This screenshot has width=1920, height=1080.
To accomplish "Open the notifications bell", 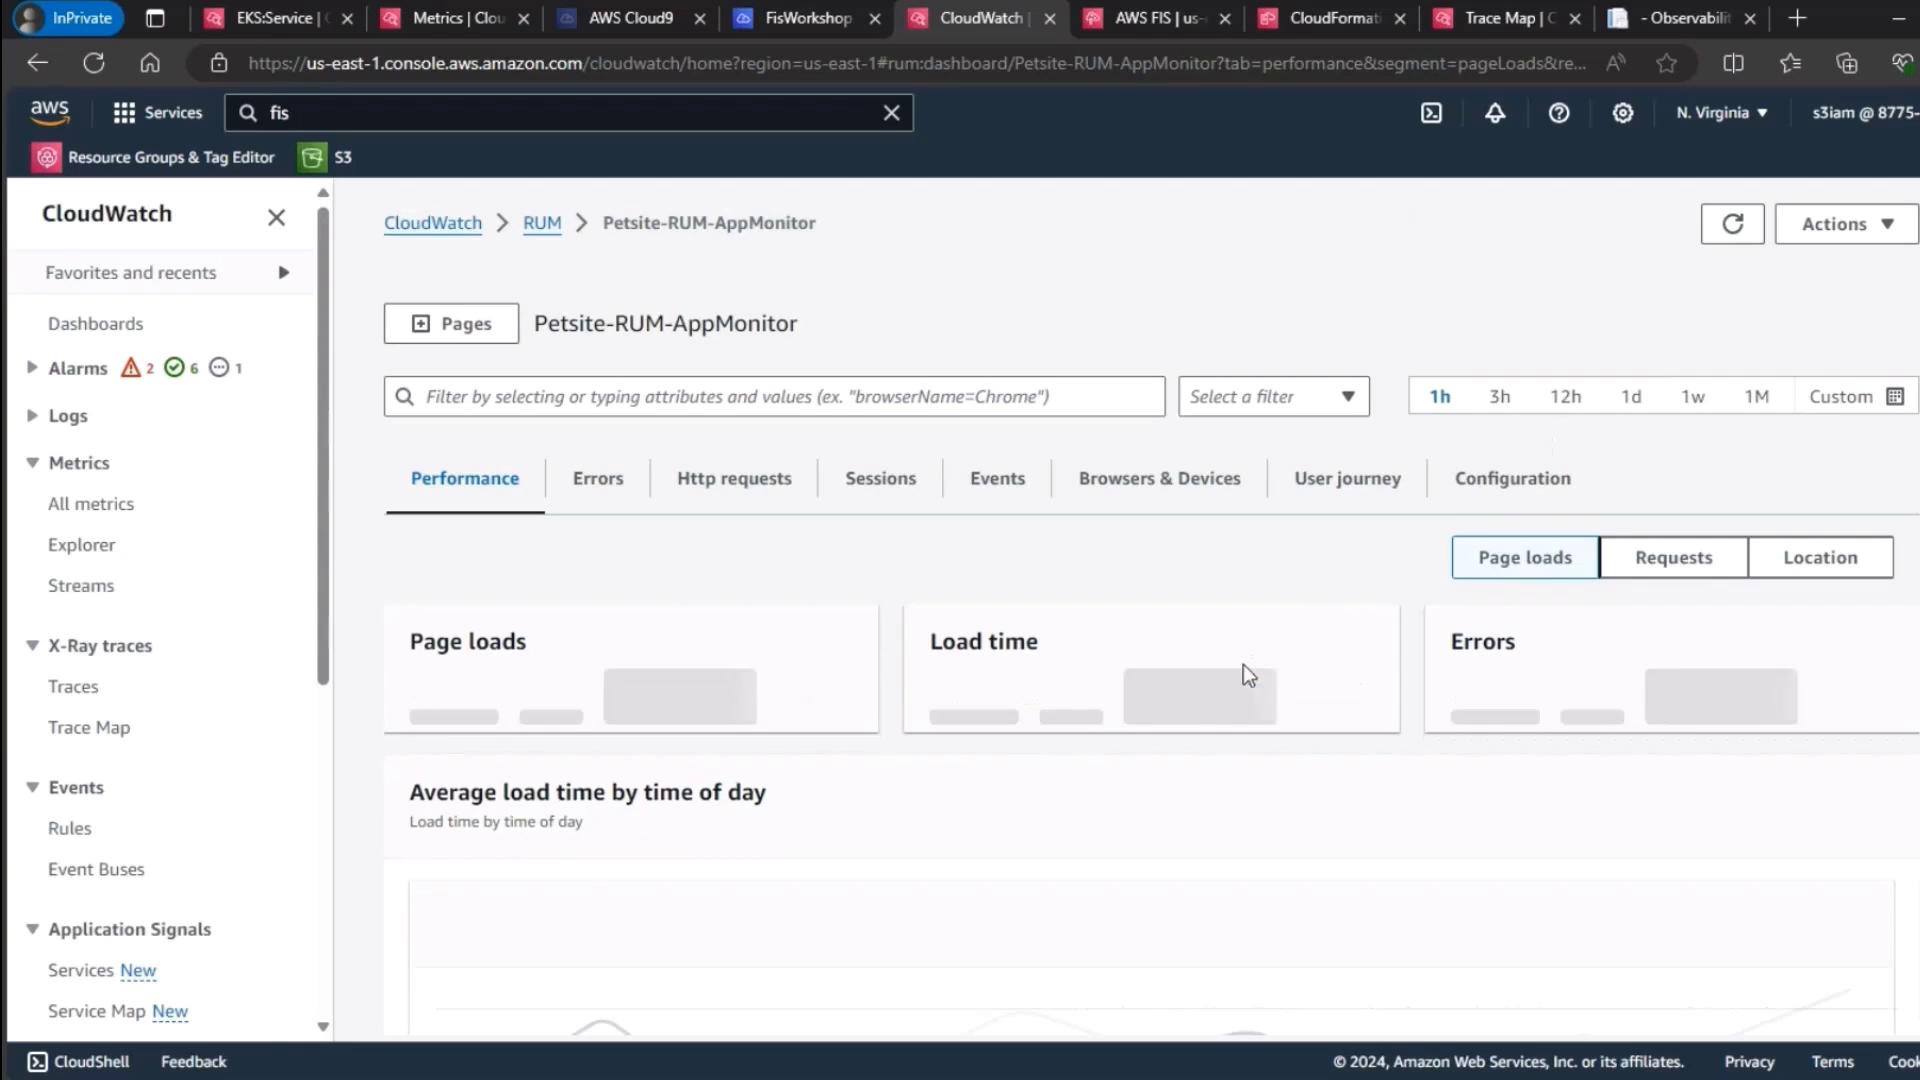I will [1495, 113].
